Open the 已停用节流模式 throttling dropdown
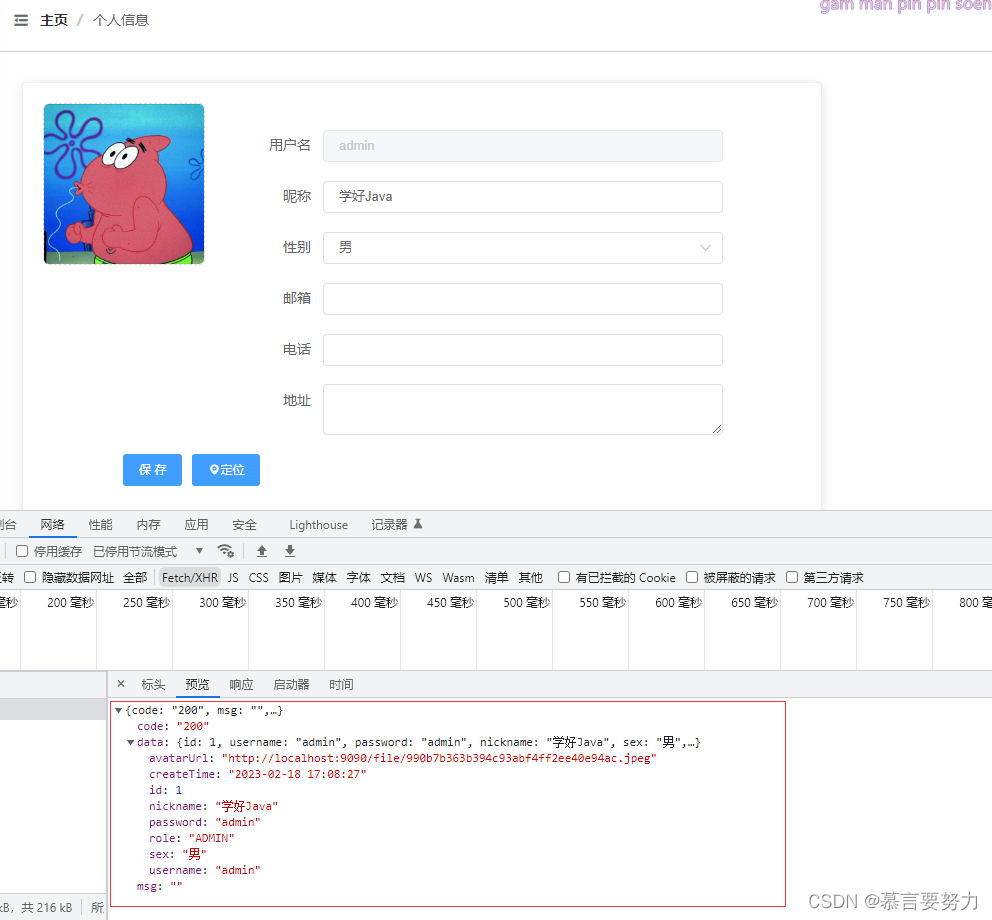 (x=148, y=551)
